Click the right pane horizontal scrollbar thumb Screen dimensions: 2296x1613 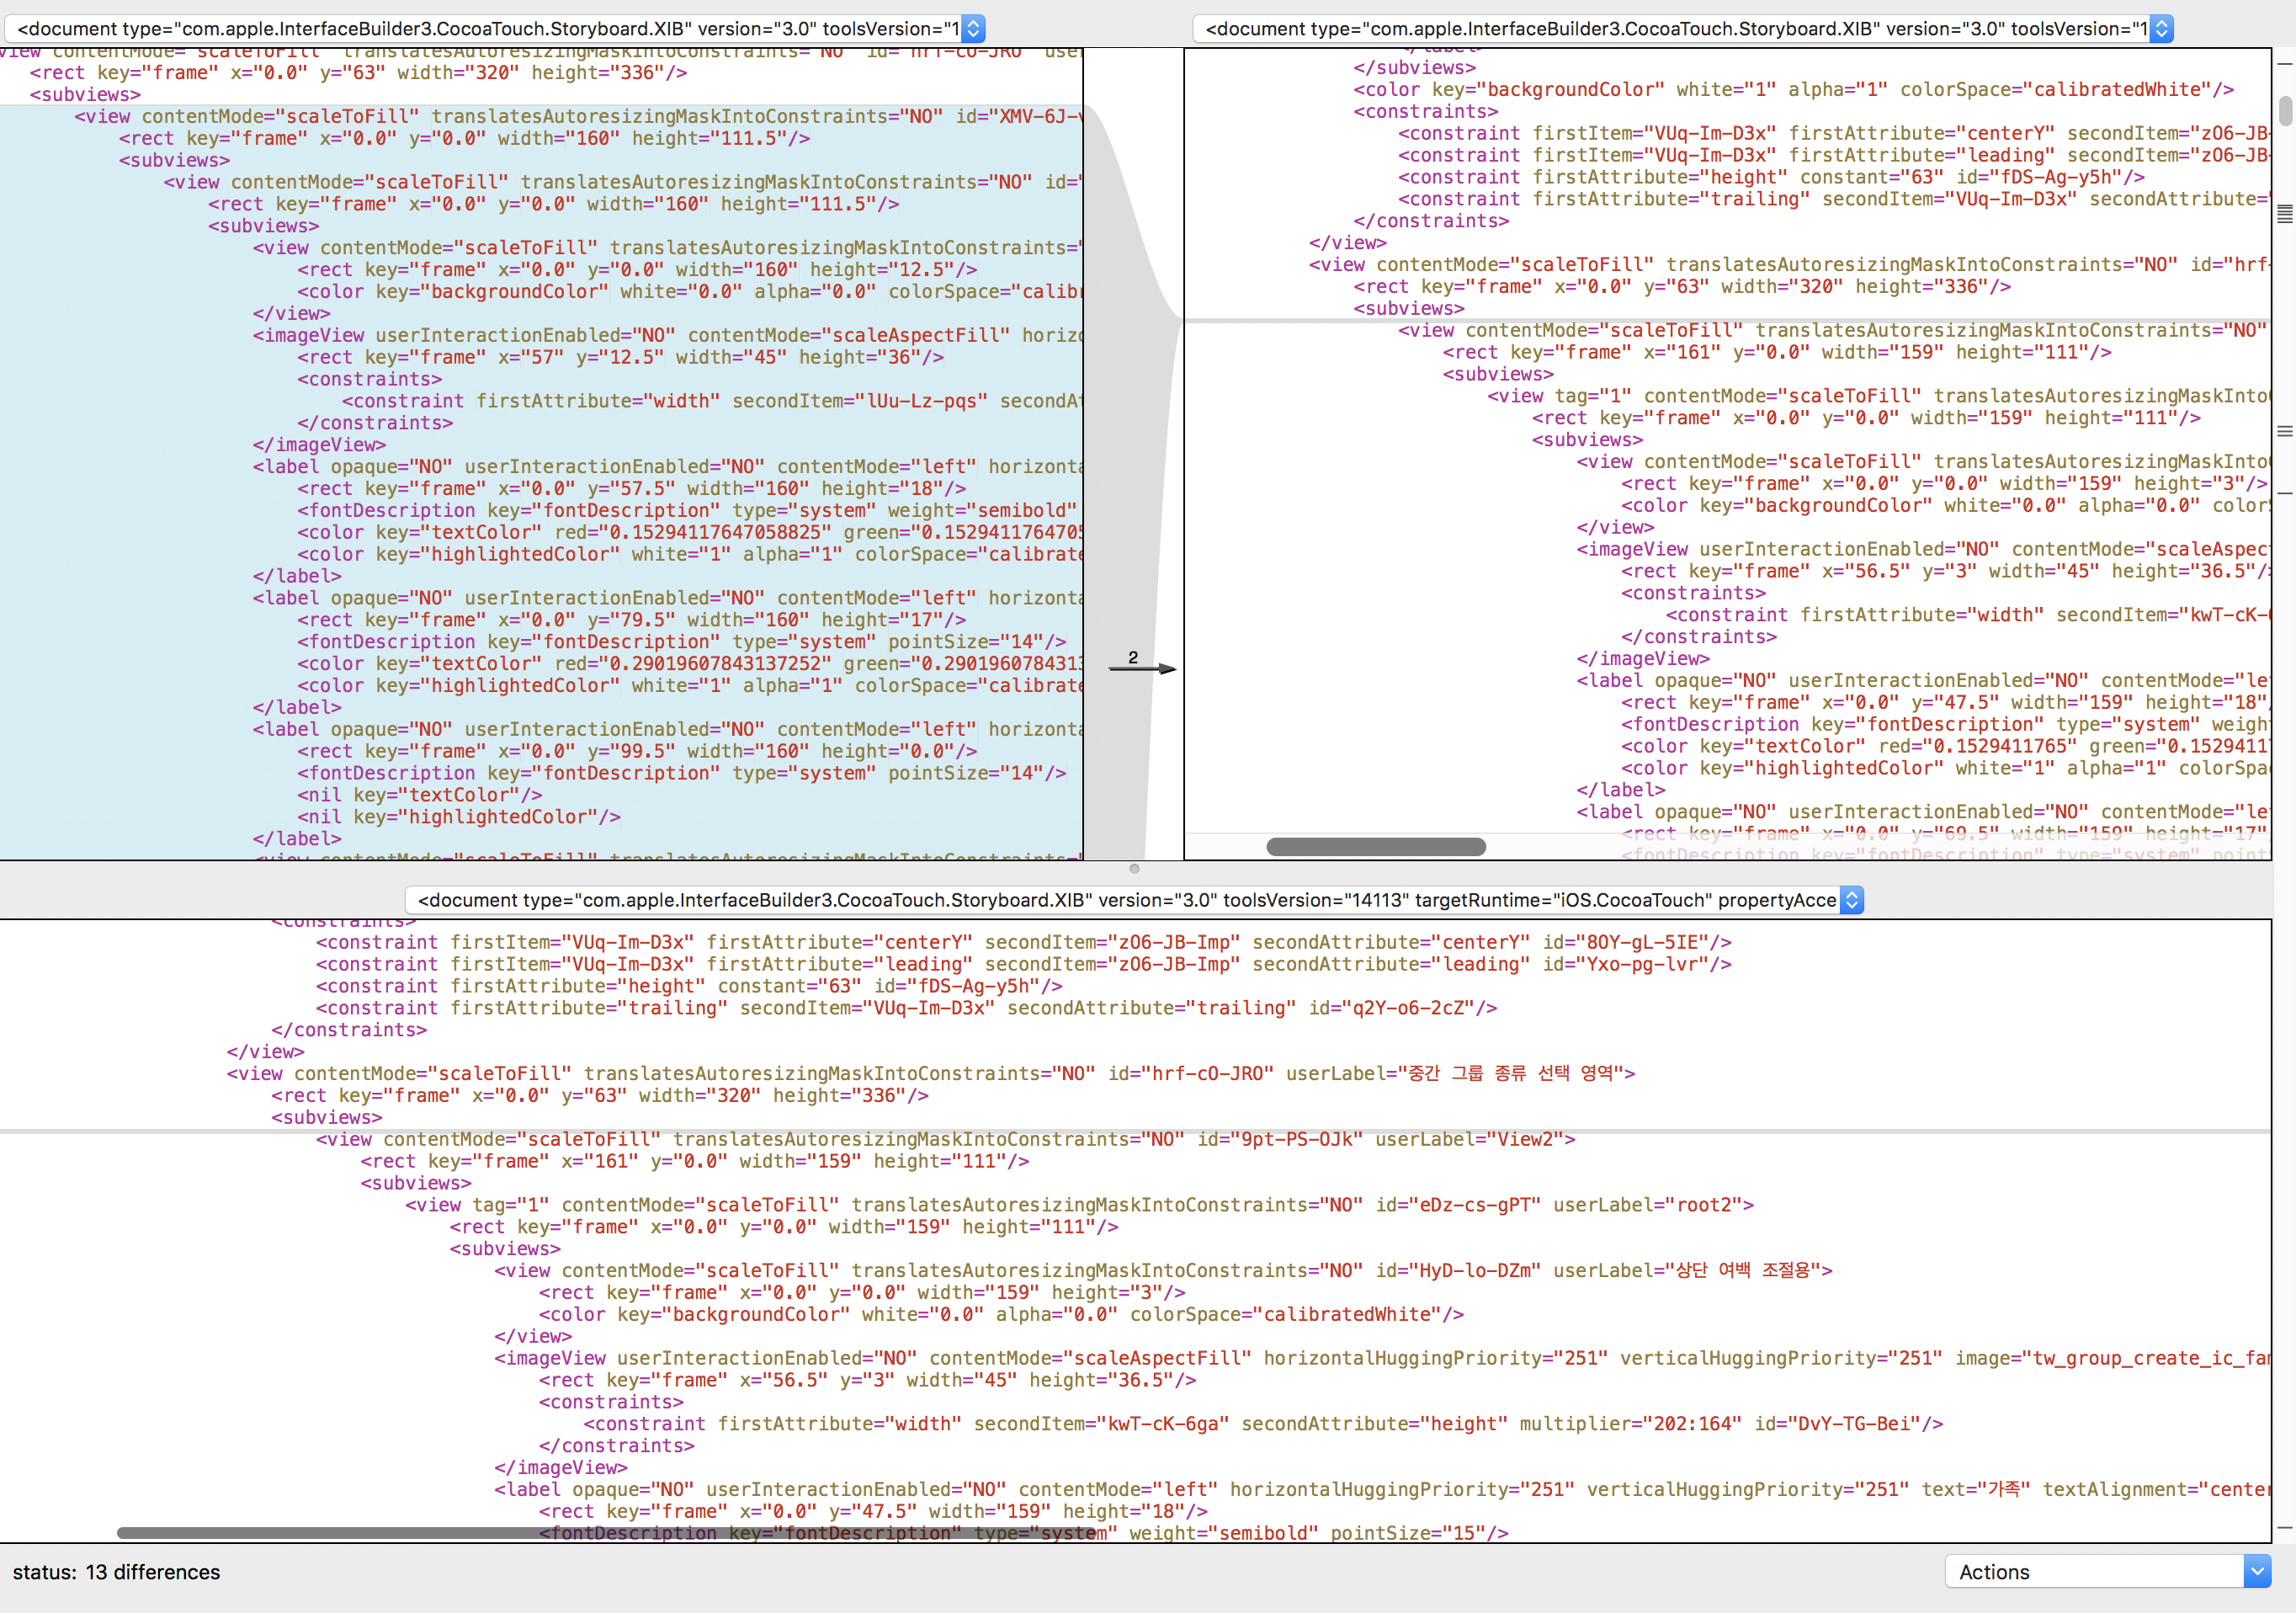(1375, 846)
